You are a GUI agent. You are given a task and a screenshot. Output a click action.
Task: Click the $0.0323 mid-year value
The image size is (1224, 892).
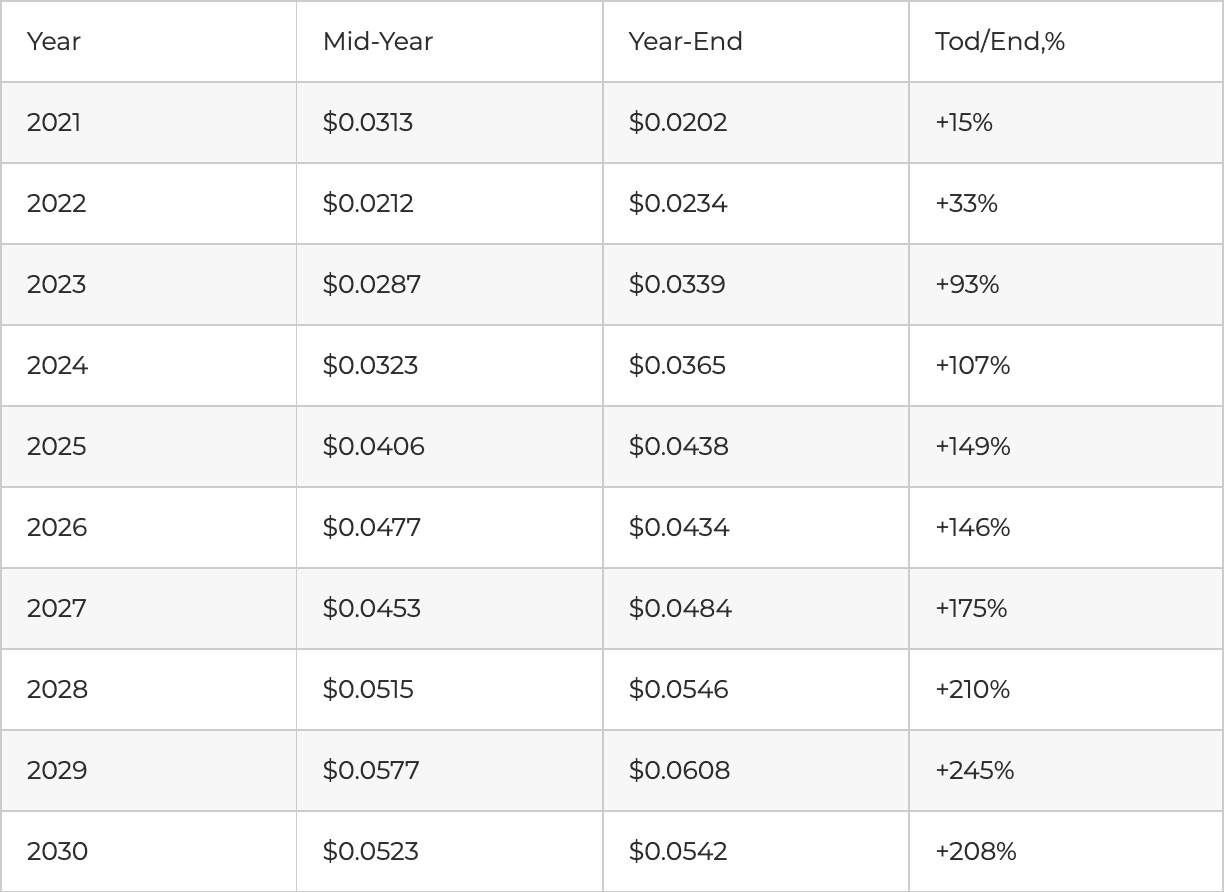pos(370,366)
